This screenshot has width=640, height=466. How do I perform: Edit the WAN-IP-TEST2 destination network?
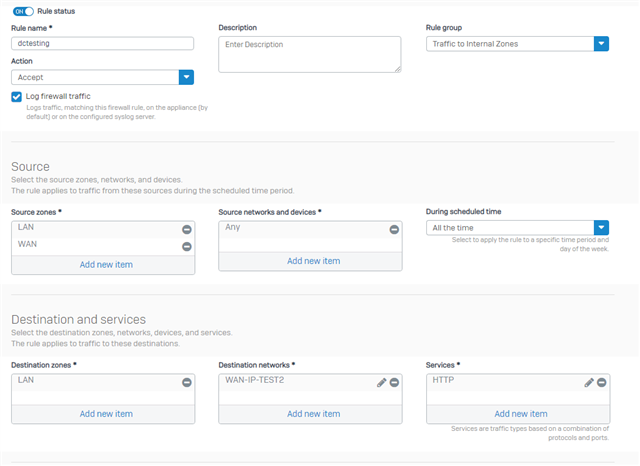(x=381, y=382)
